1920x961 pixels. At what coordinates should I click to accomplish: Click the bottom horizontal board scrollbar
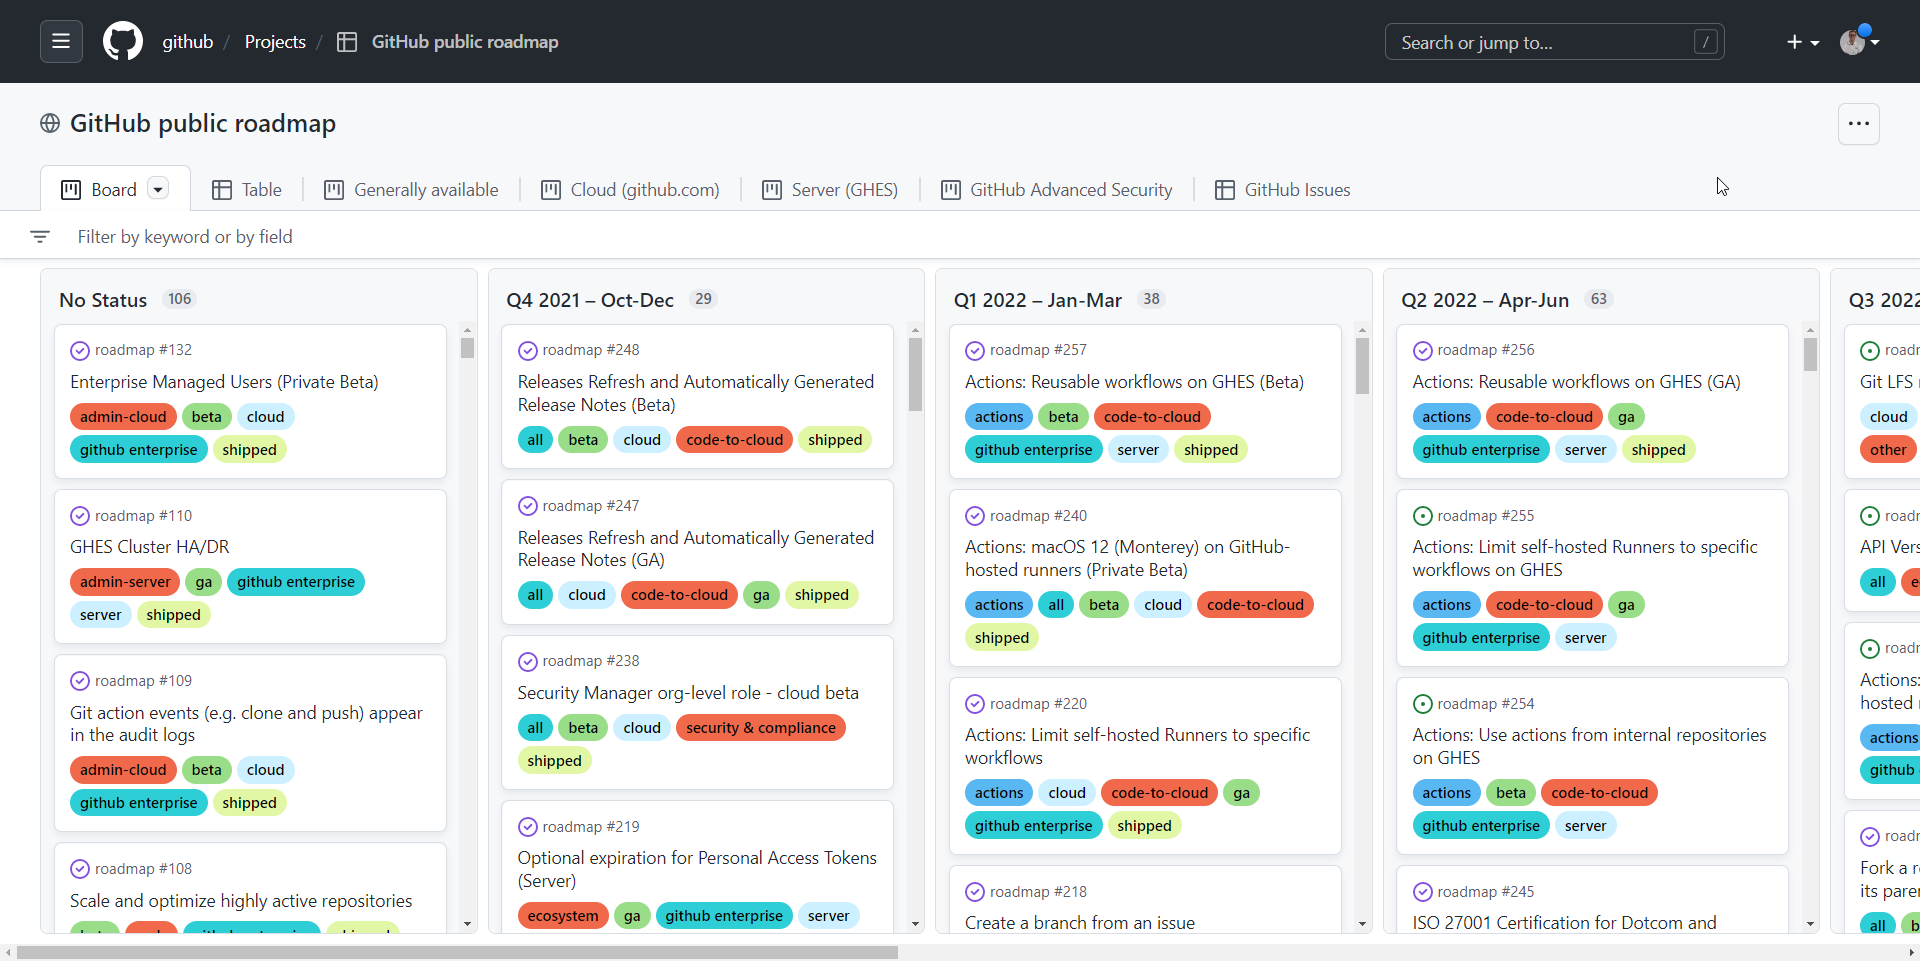click(x=457, y=953)
